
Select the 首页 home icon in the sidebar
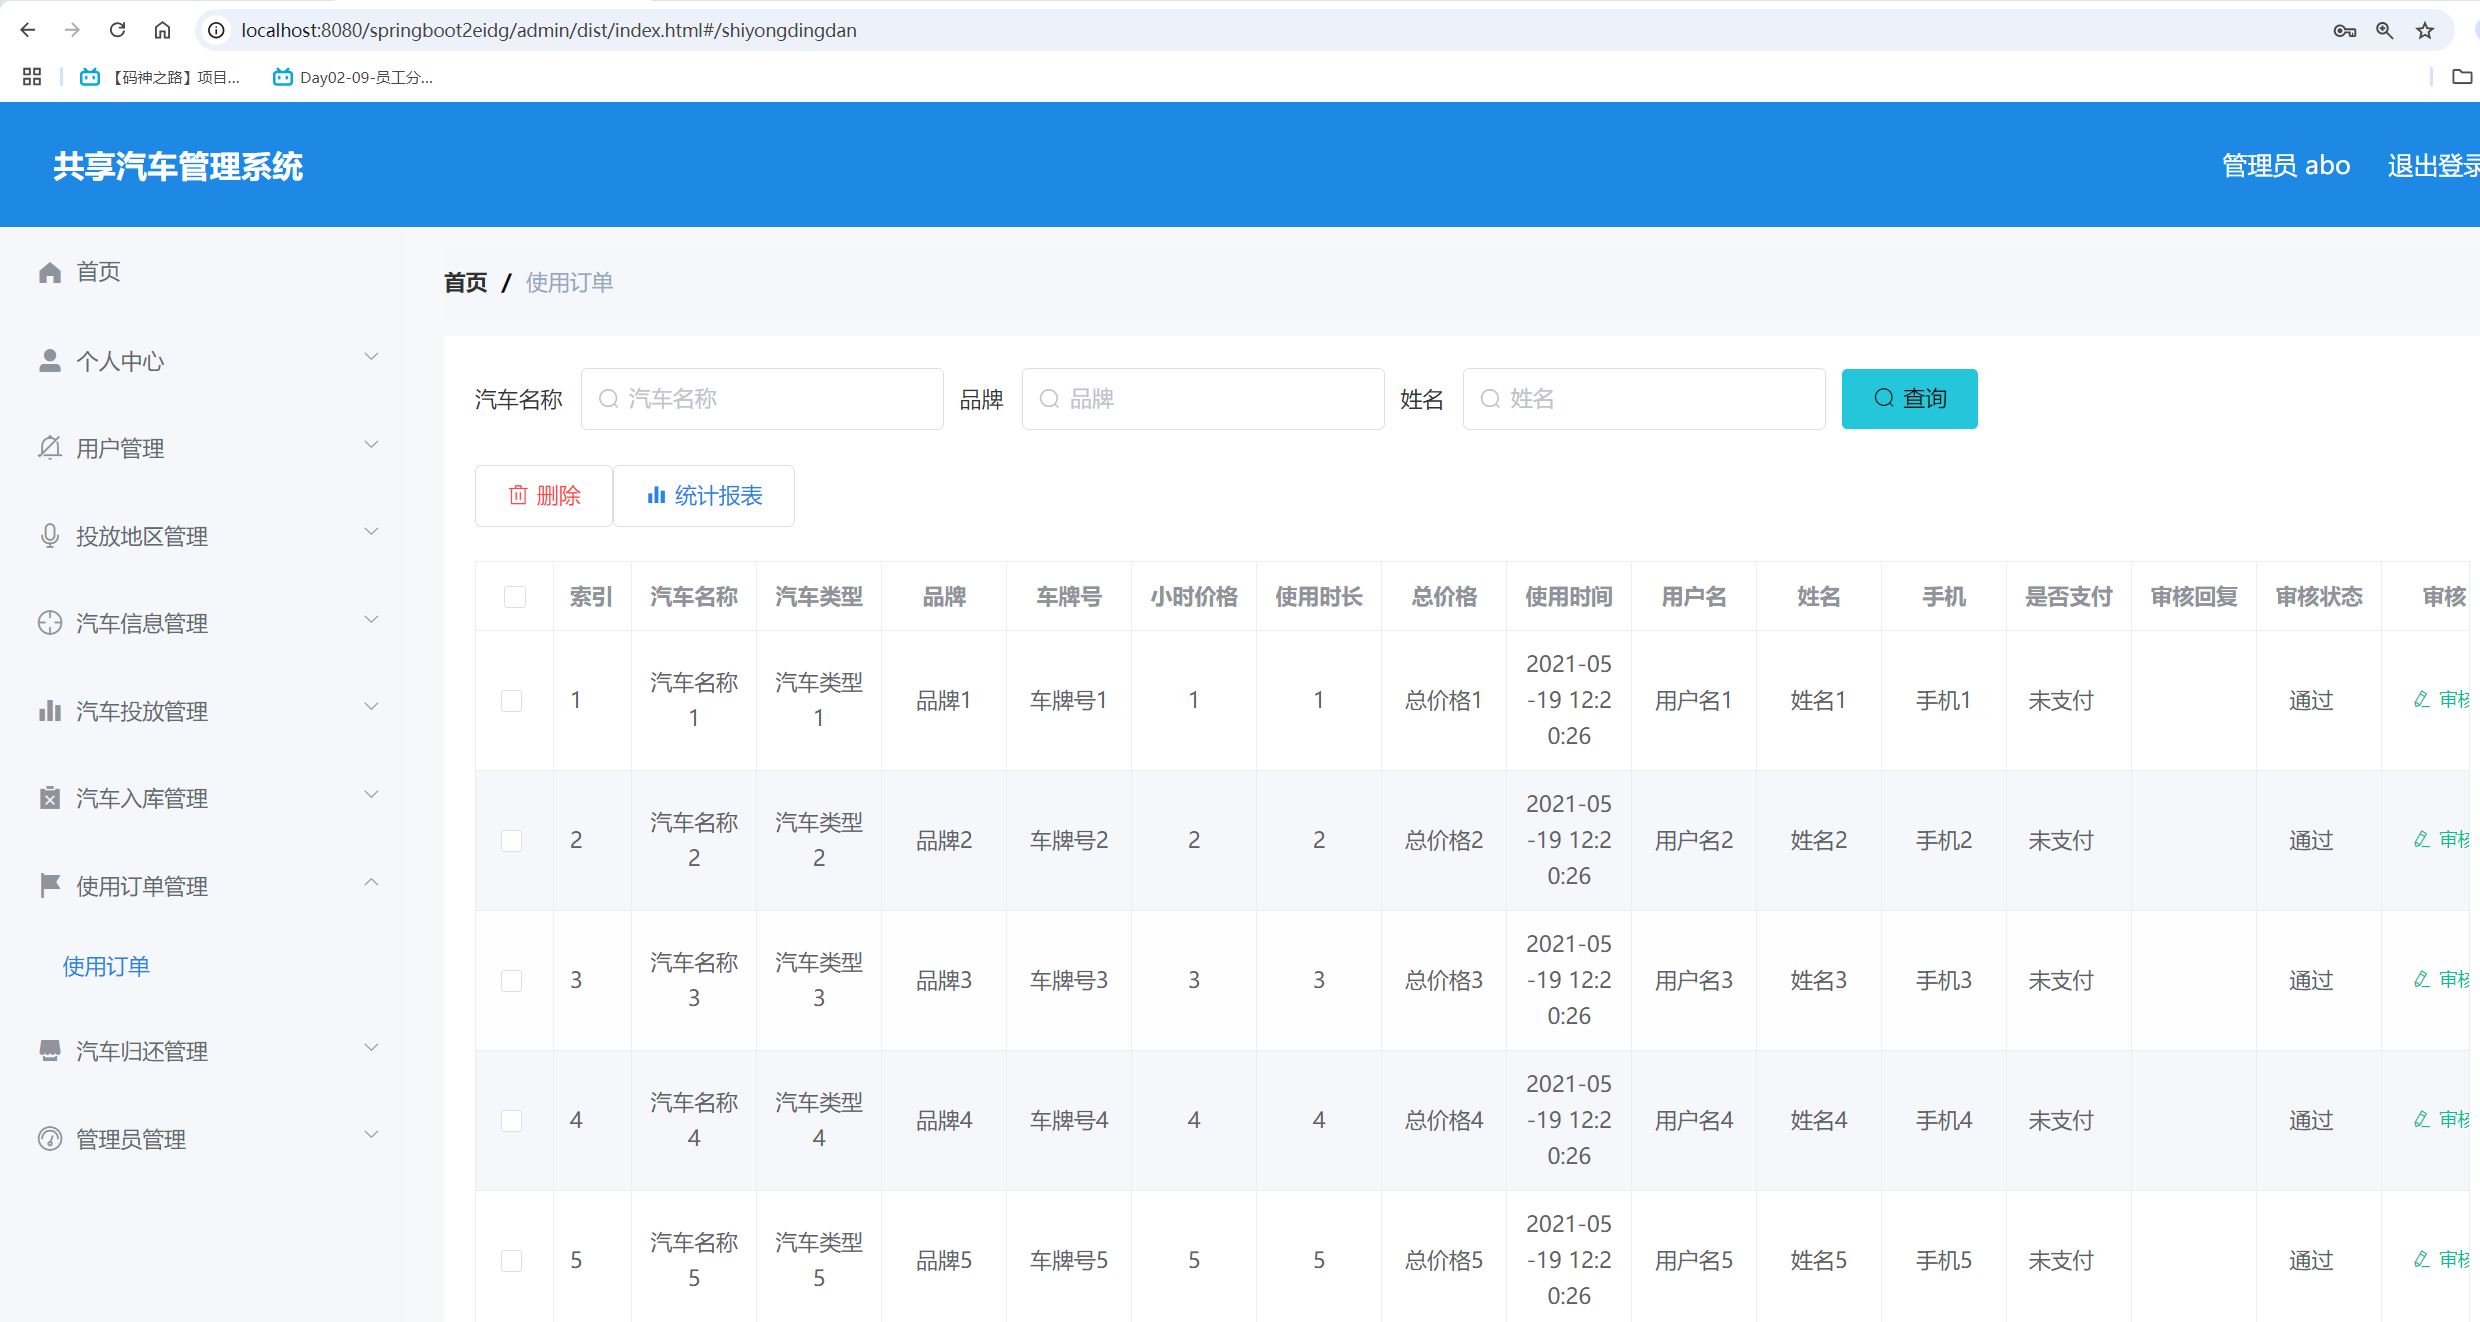[50, 271]
